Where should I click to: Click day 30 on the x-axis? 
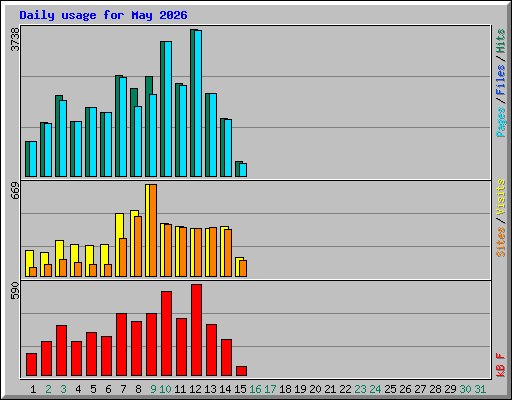point(465,389)
